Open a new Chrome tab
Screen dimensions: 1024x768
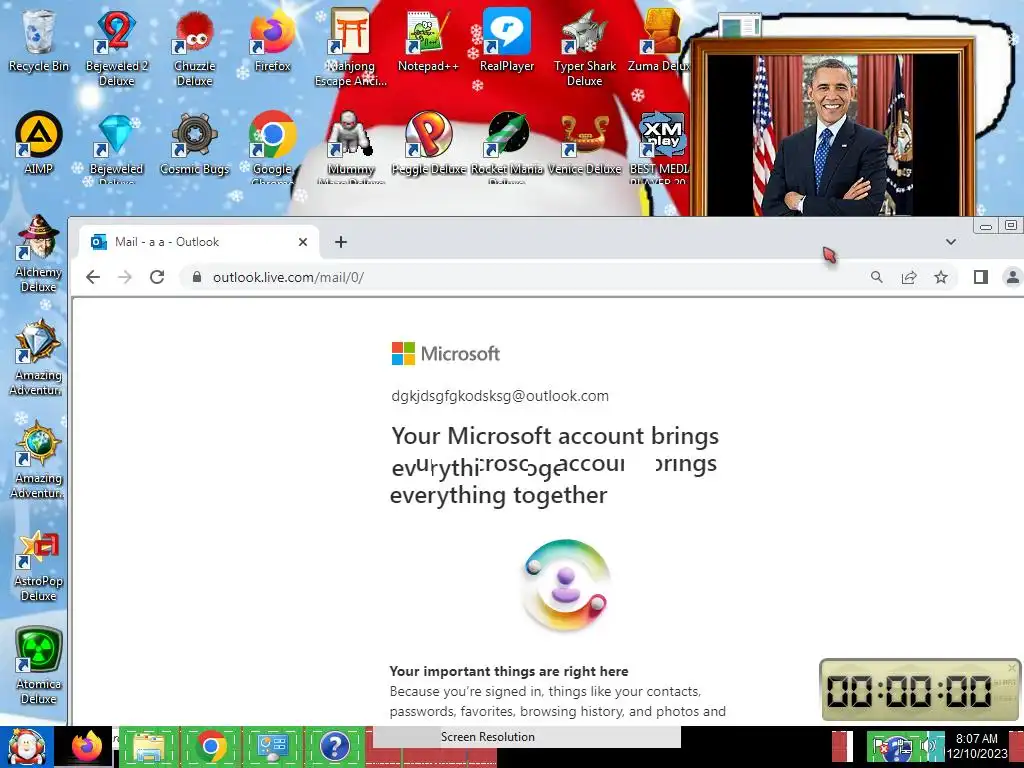click(x=341, y=242)
